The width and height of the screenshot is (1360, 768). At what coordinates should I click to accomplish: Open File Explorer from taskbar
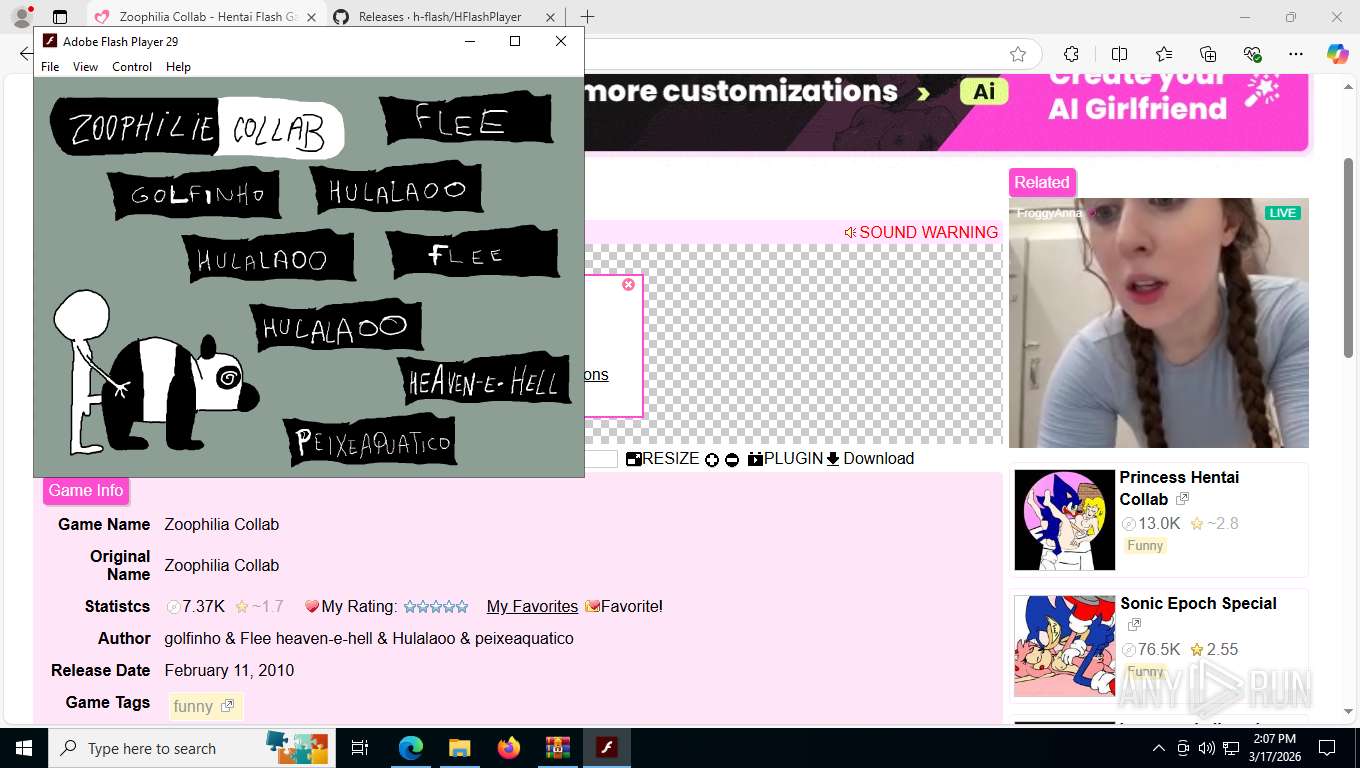click(459, 748)
